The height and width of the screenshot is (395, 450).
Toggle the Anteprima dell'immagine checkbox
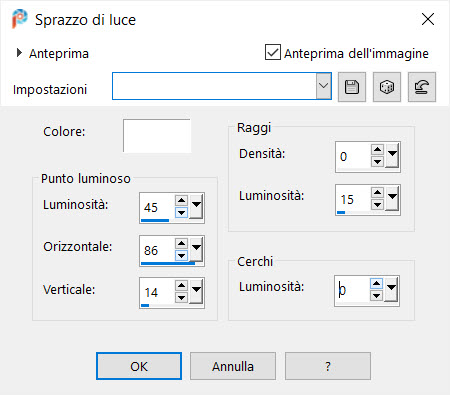(273, 52)
